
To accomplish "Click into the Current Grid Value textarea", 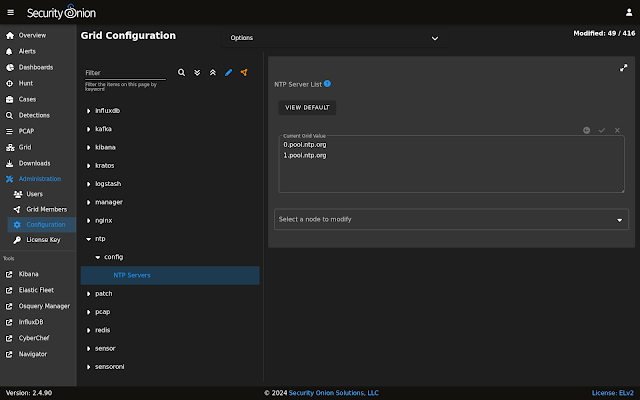I will coord(451,164).
